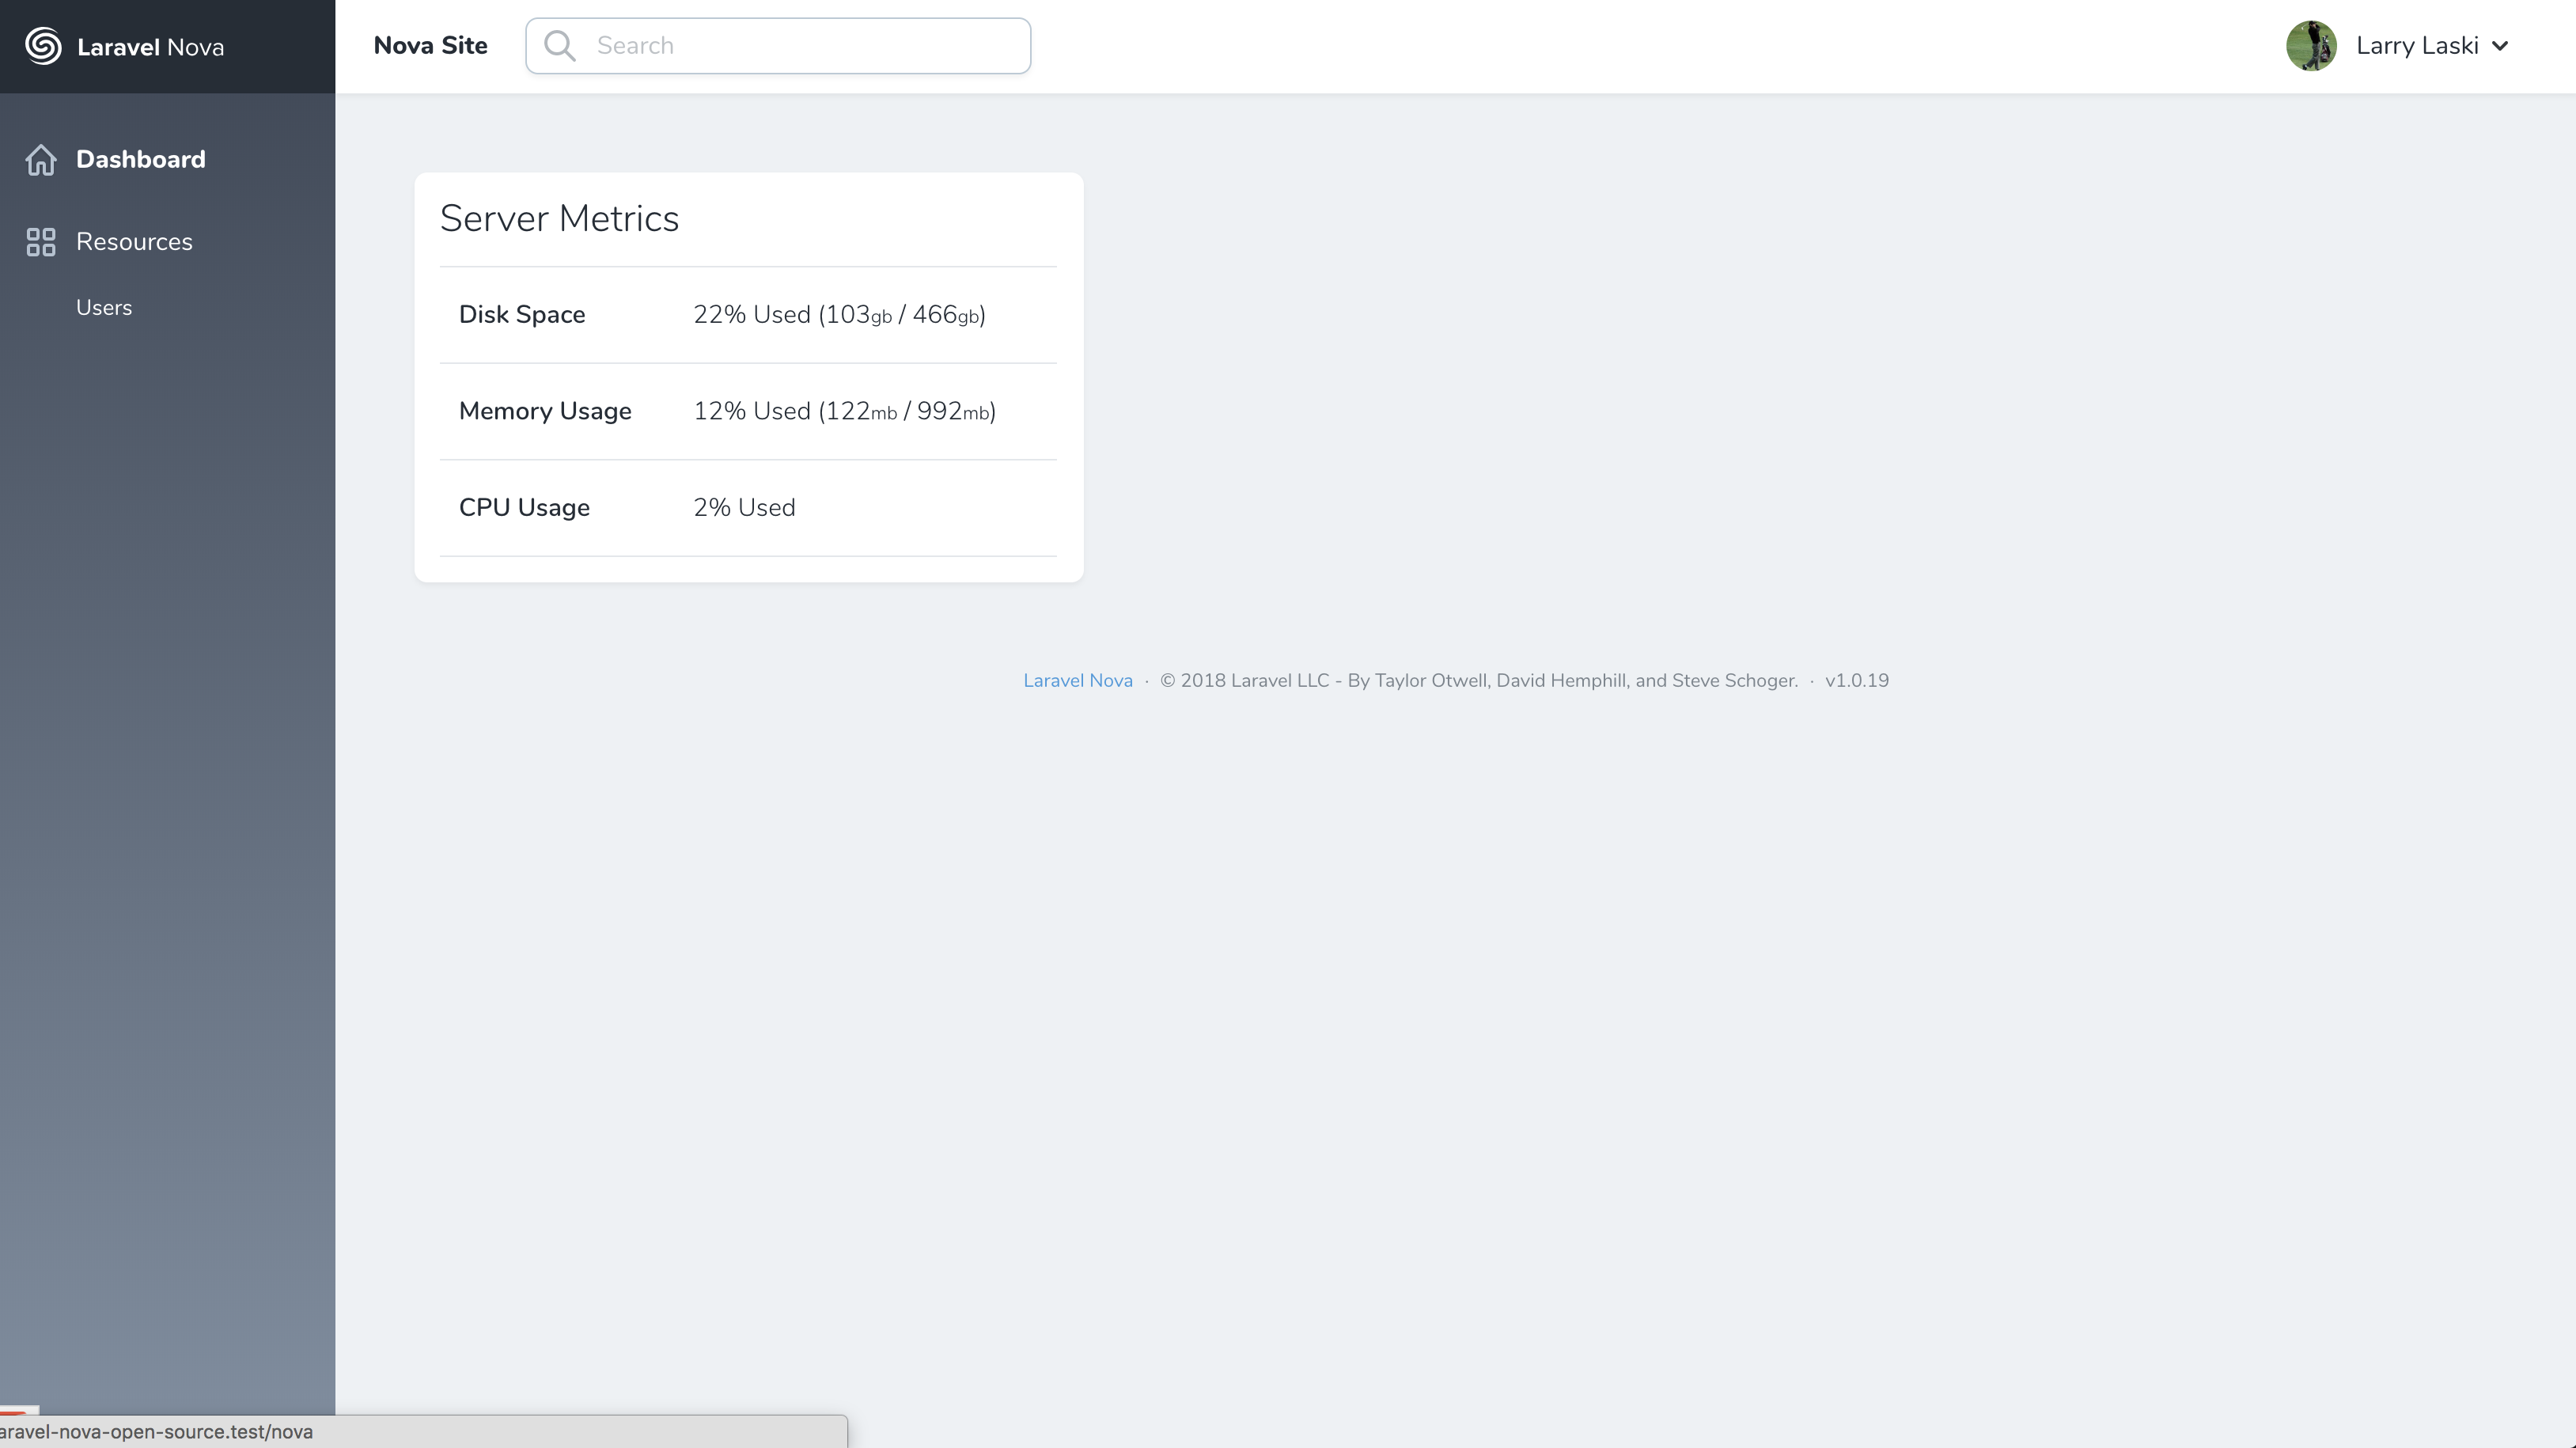
Task: Click Larry Laski's avatar picture
Action: tap(2310, 46)
